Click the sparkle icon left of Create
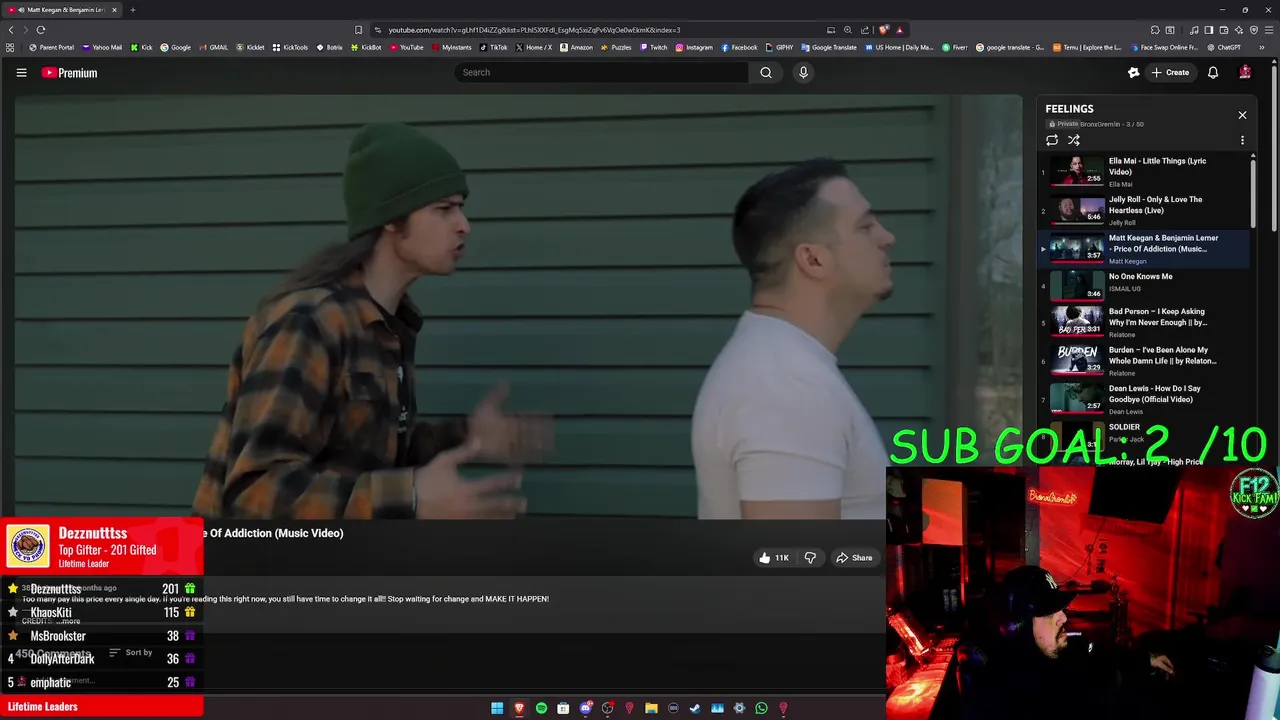 point(1134,72)
